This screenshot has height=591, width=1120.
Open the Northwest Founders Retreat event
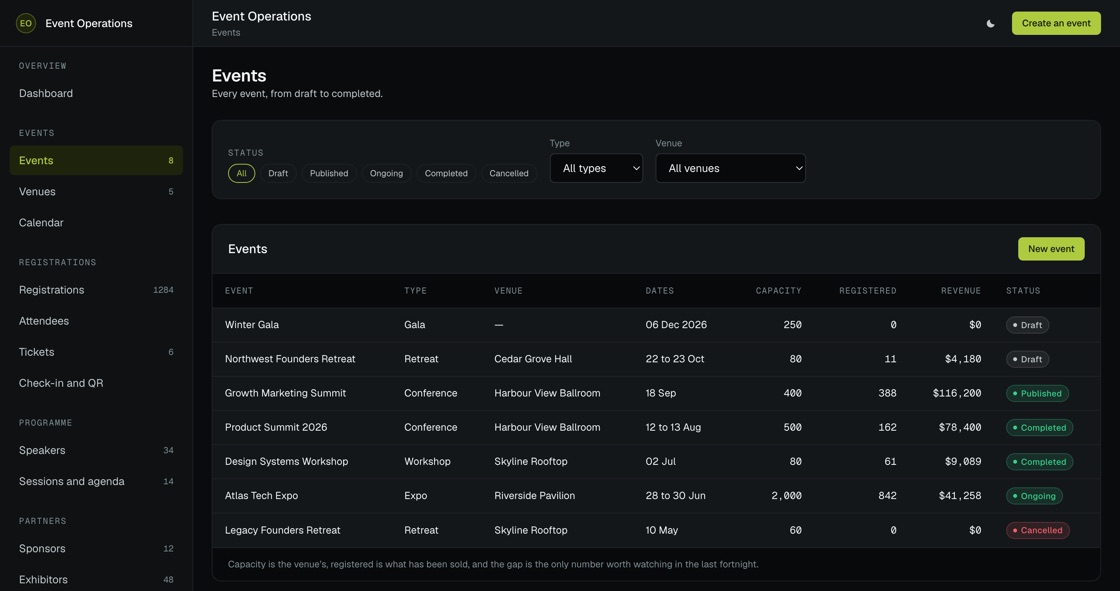pos(289,359)
